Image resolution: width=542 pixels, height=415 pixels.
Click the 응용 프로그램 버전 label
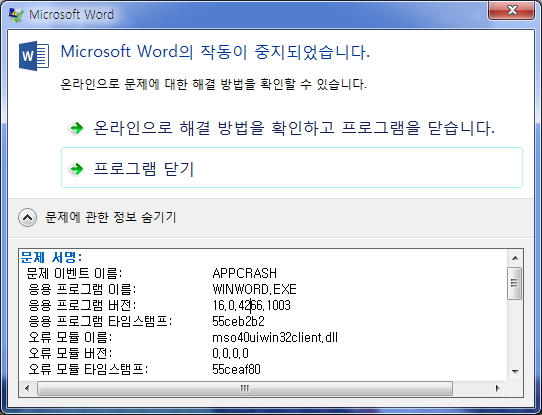point(82,305)
